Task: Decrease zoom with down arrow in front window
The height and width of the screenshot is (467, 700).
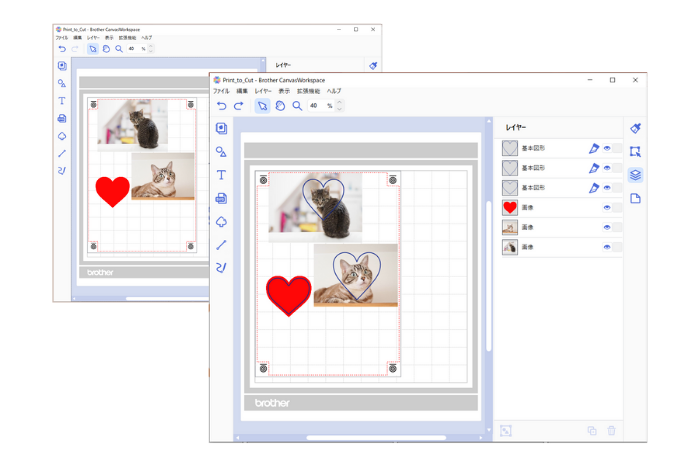Action: tap(340, 109)
